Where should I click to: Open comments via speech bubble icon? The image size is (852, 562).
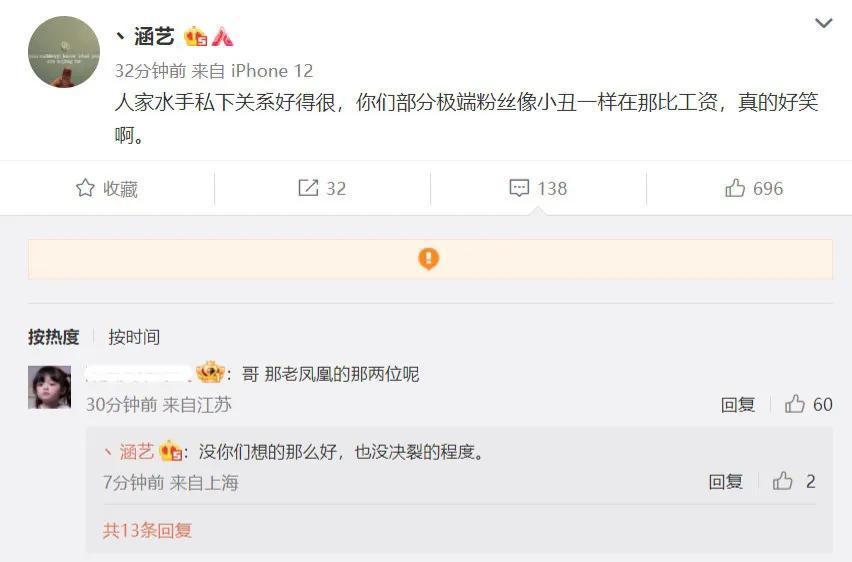coord(519,188)
